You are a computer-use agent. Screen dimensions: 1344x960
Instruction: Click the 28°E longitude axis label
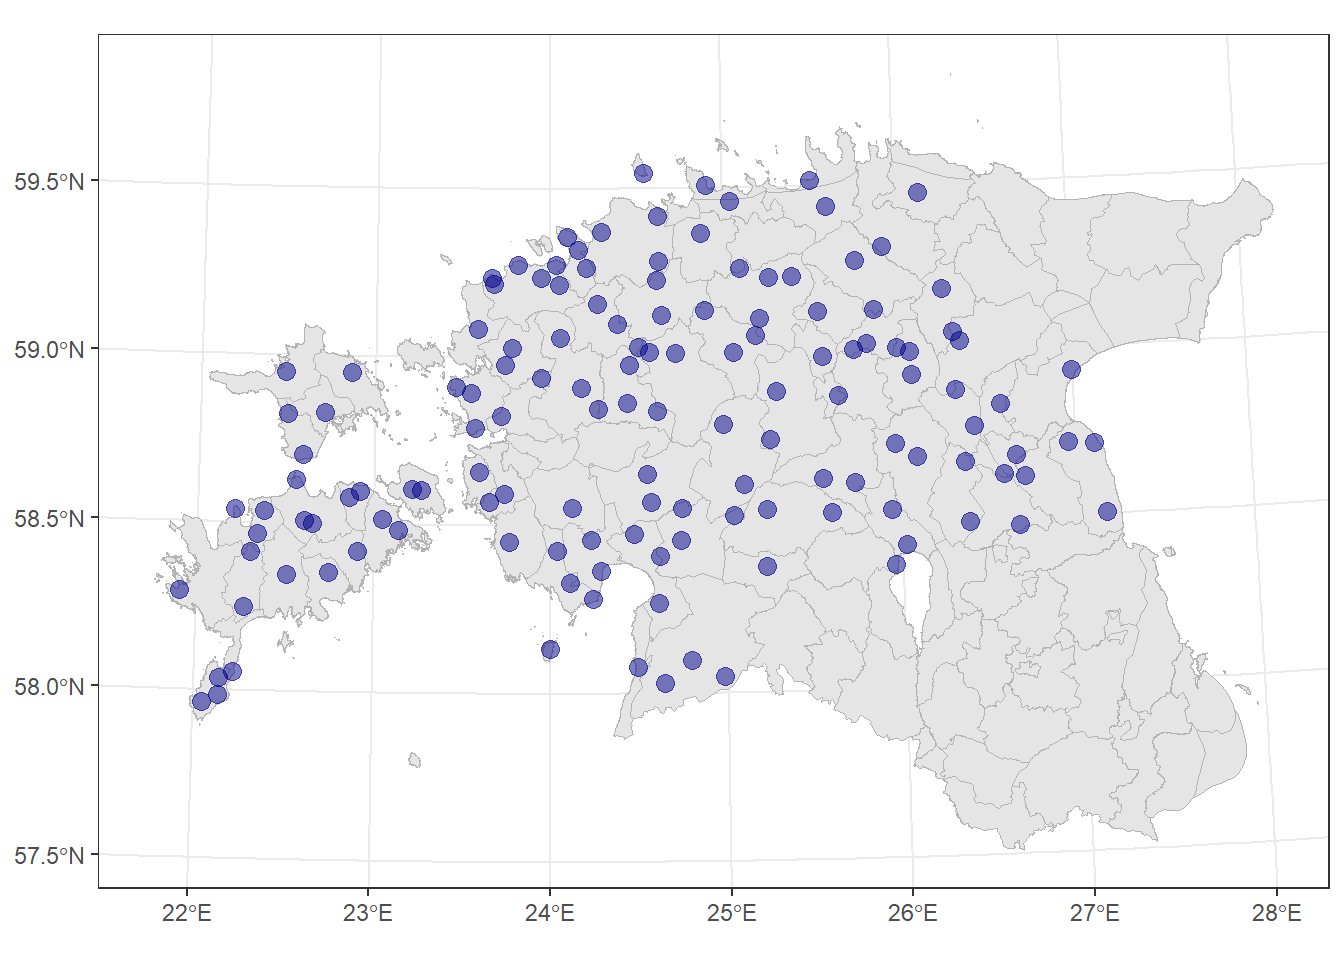(1276, 913)
